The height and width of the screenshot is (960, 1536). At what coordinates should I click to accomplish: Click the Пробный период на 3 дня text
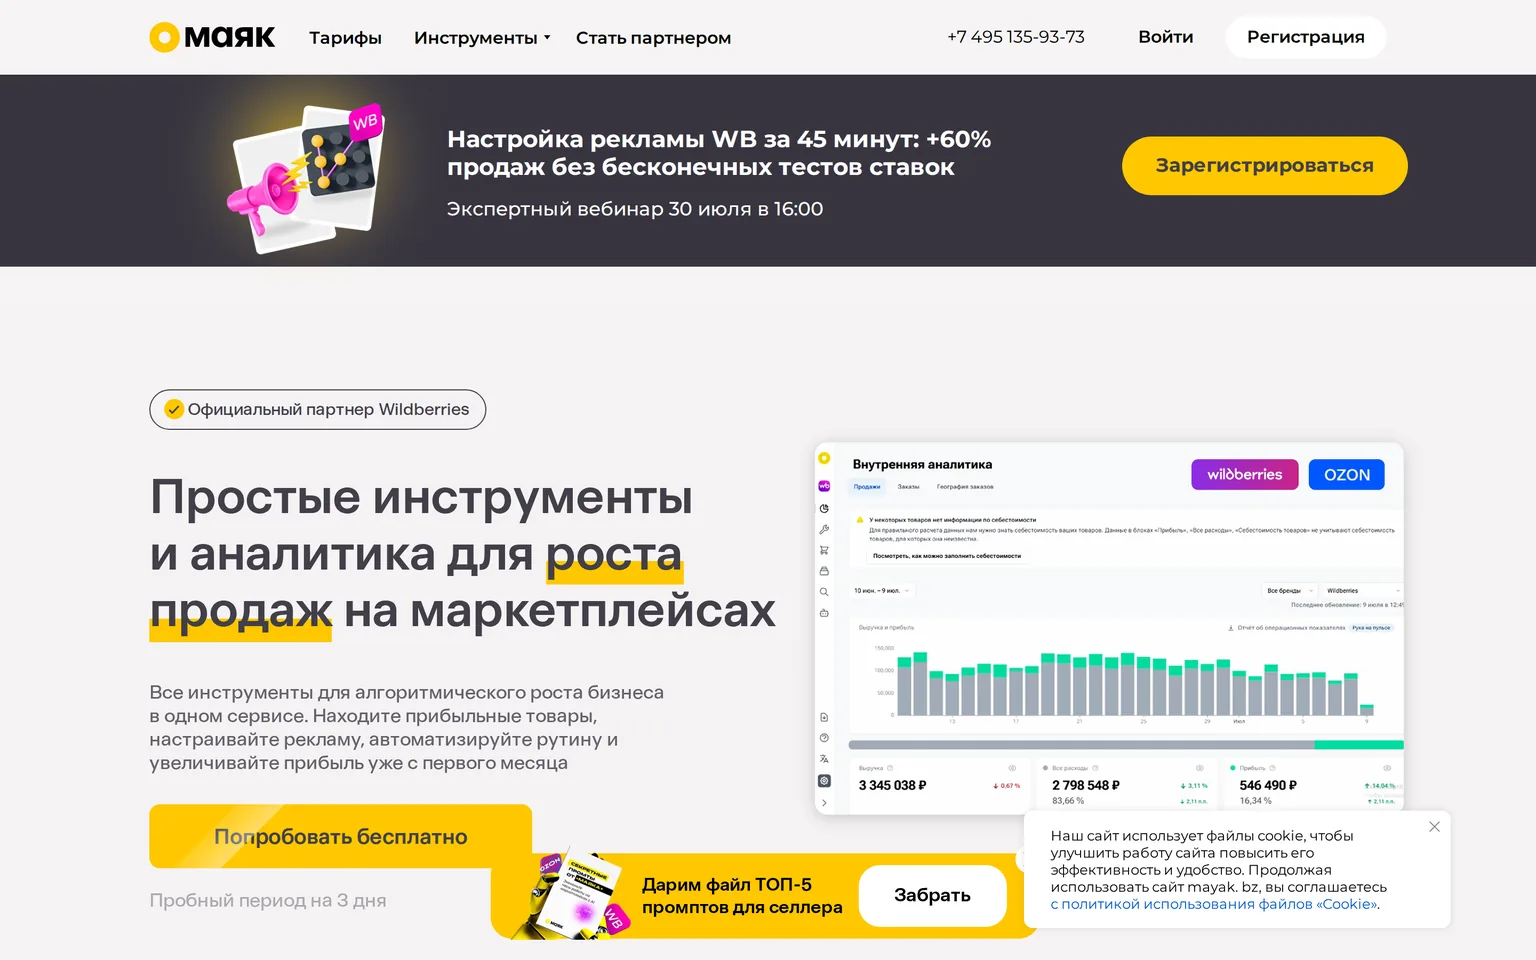[x=268, y=901]
